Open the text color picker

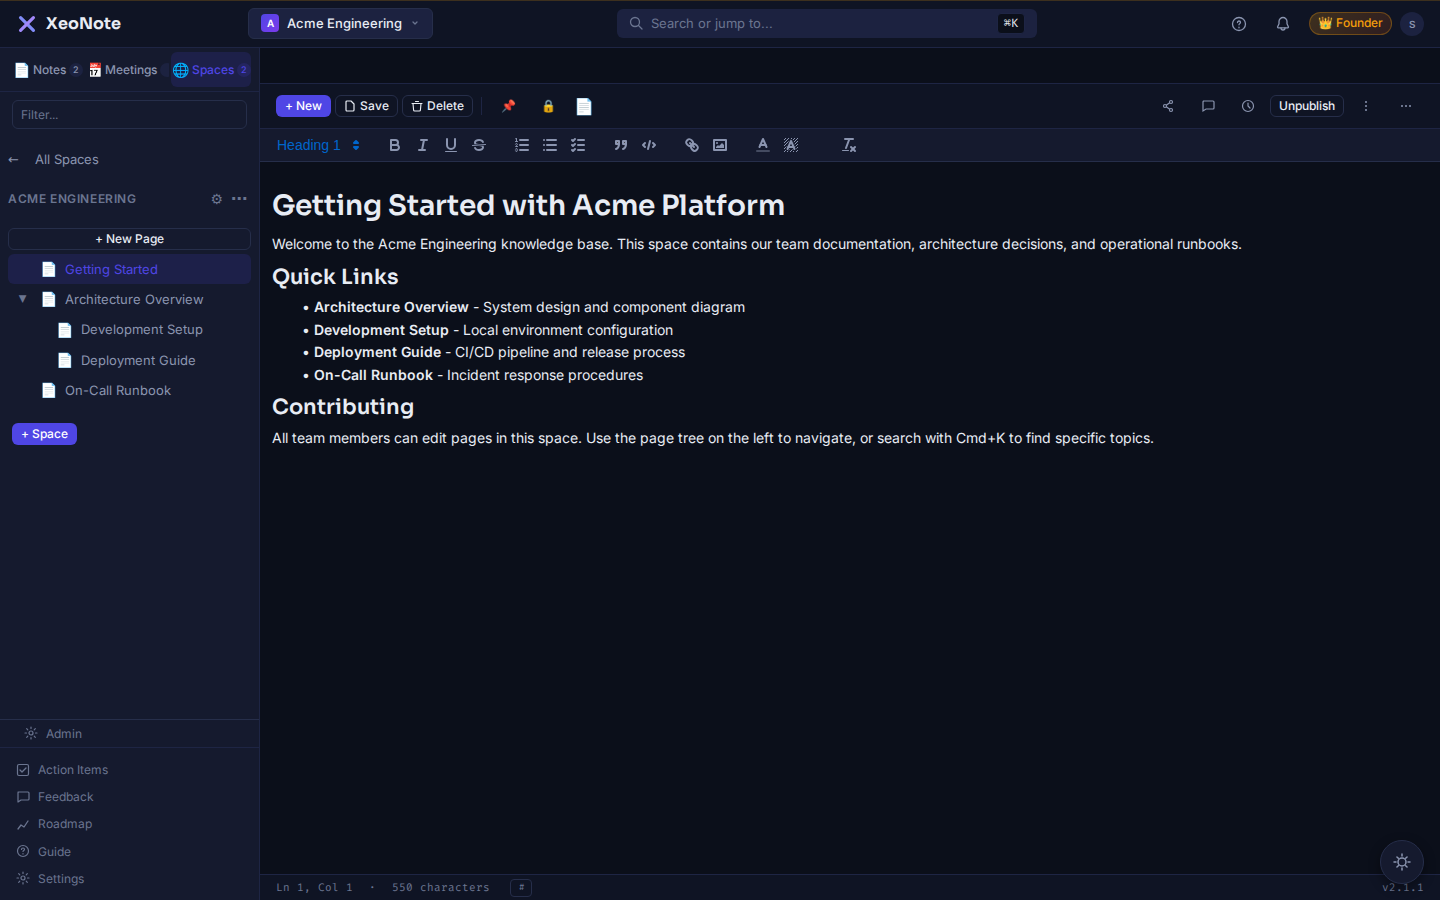tap(763, 145)
